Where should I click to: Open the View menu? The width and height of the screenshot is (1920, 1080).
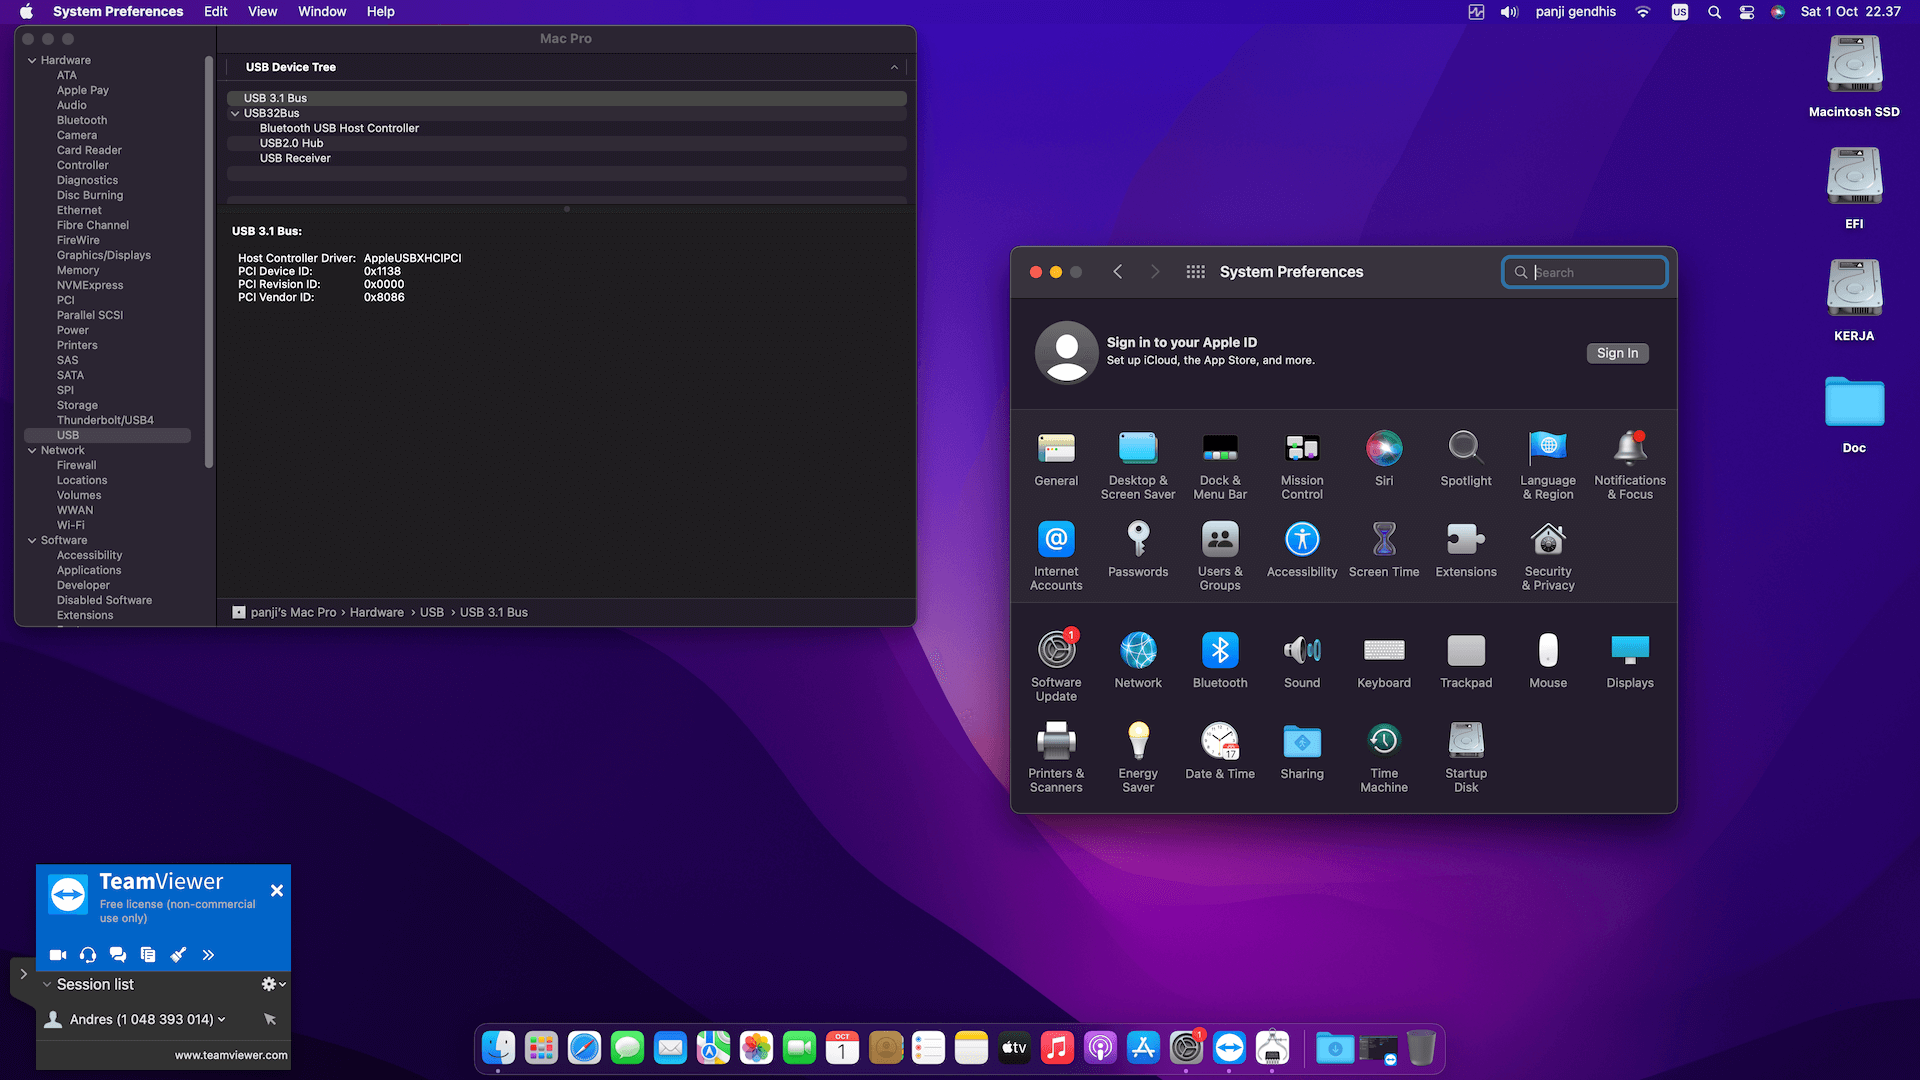[x=262, y=11]
